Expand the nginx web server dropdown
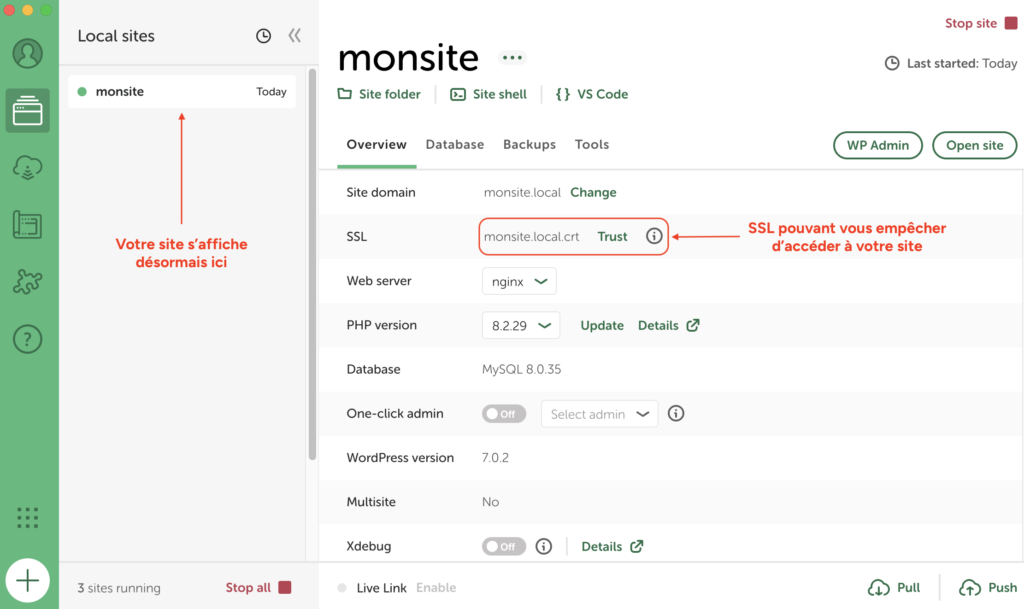This screenshot has width=1024, height=609. coord(519,281)
